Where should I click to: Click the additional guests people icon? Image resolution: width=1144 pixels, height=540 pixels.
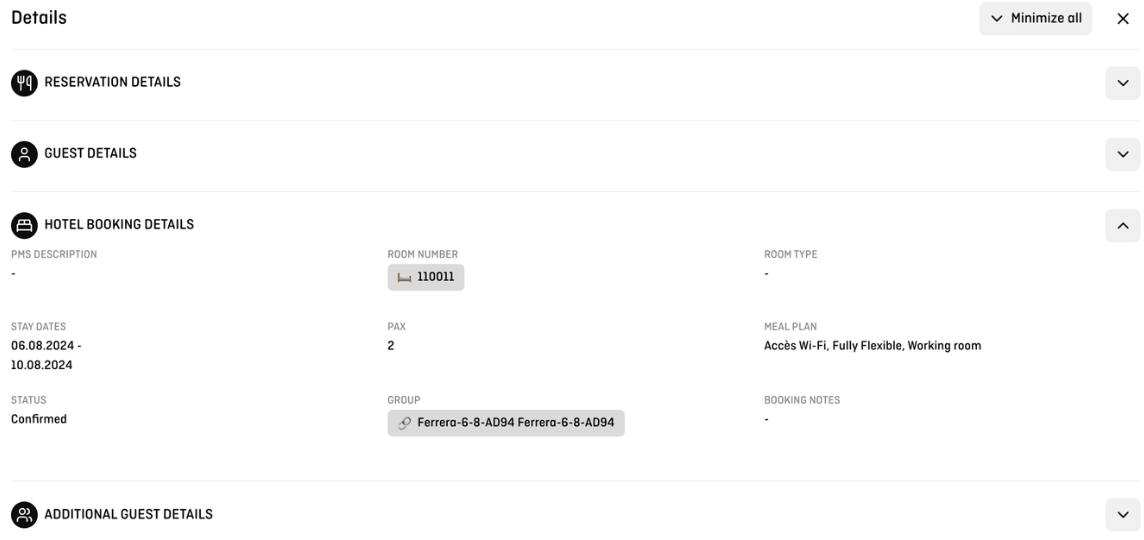24,515
